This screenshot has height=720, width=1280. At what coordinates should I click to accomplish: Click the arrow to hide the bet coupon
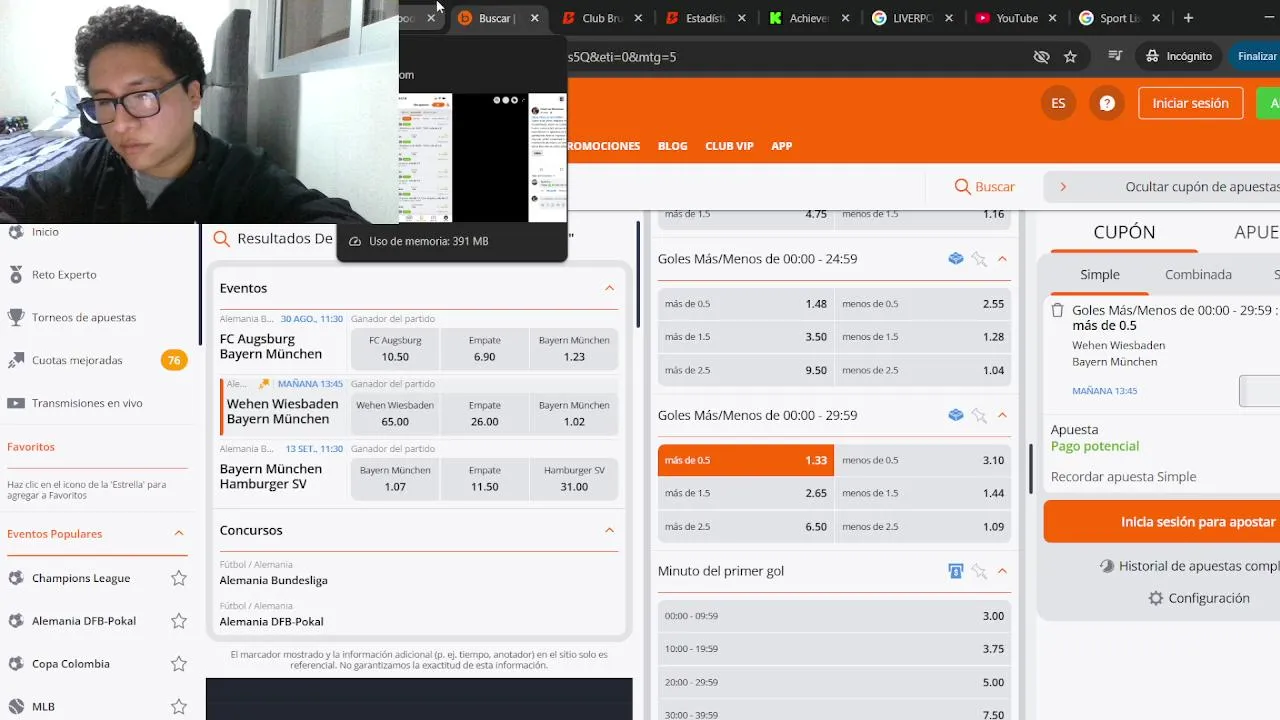pos(1063,187)
